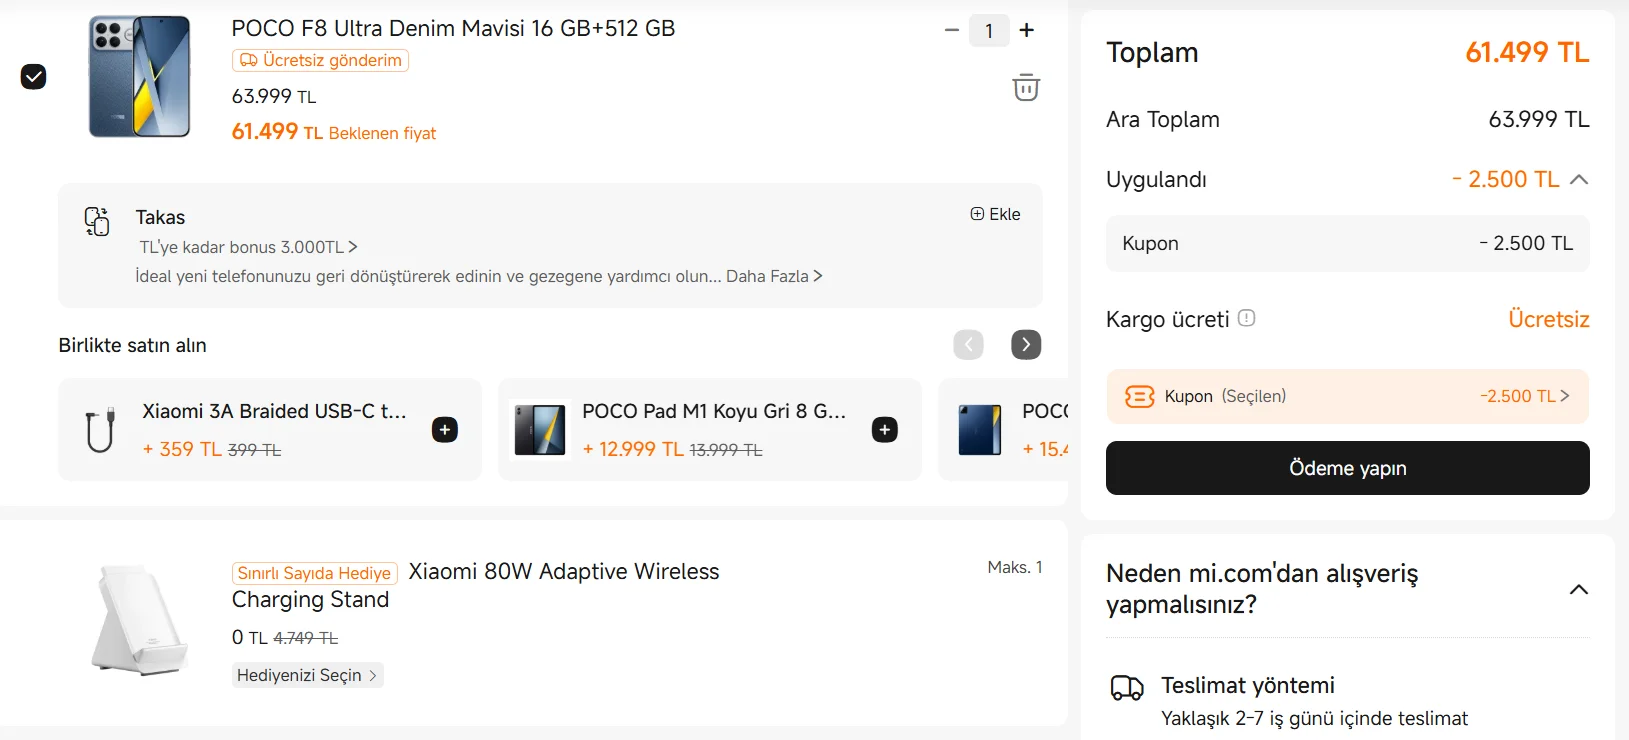The image size is (1629, 740).
Task: Increase POCO F8 Ultra quantity with plus
Action: click(x=1027, y=30)
